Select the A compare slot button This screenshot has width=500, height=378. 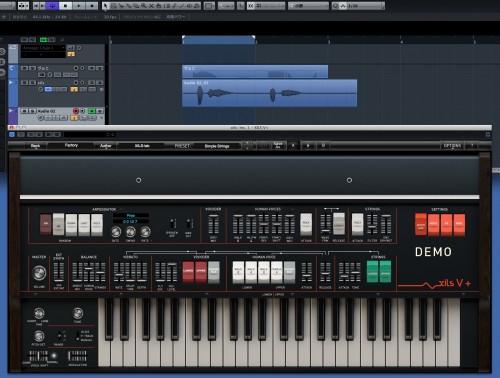tap(293, 145)
